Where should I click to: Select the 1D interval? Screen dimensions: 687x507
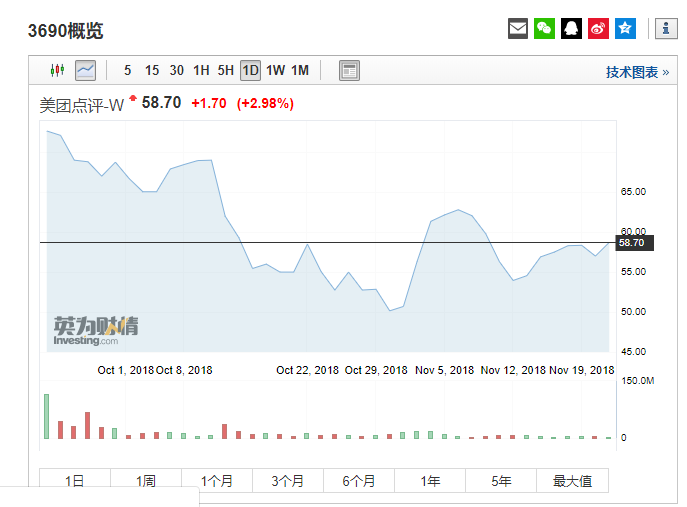[251, 70]
